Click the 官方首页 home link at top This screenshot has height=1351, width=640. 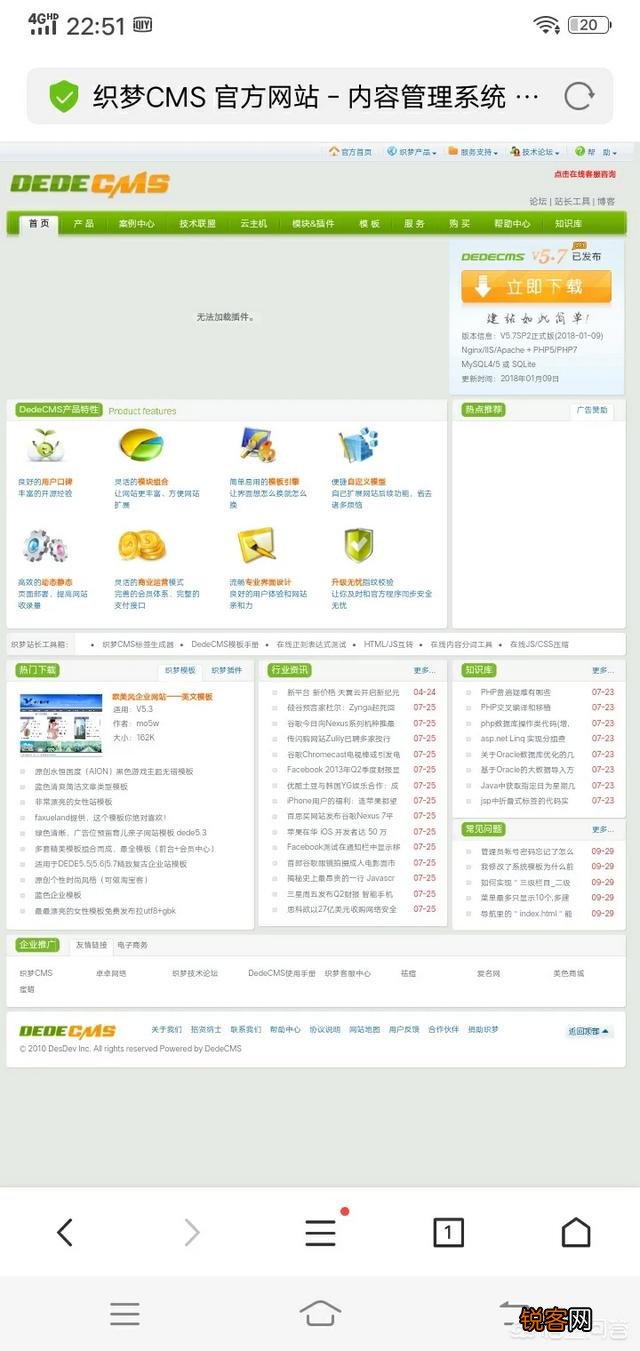coord(350,152)
